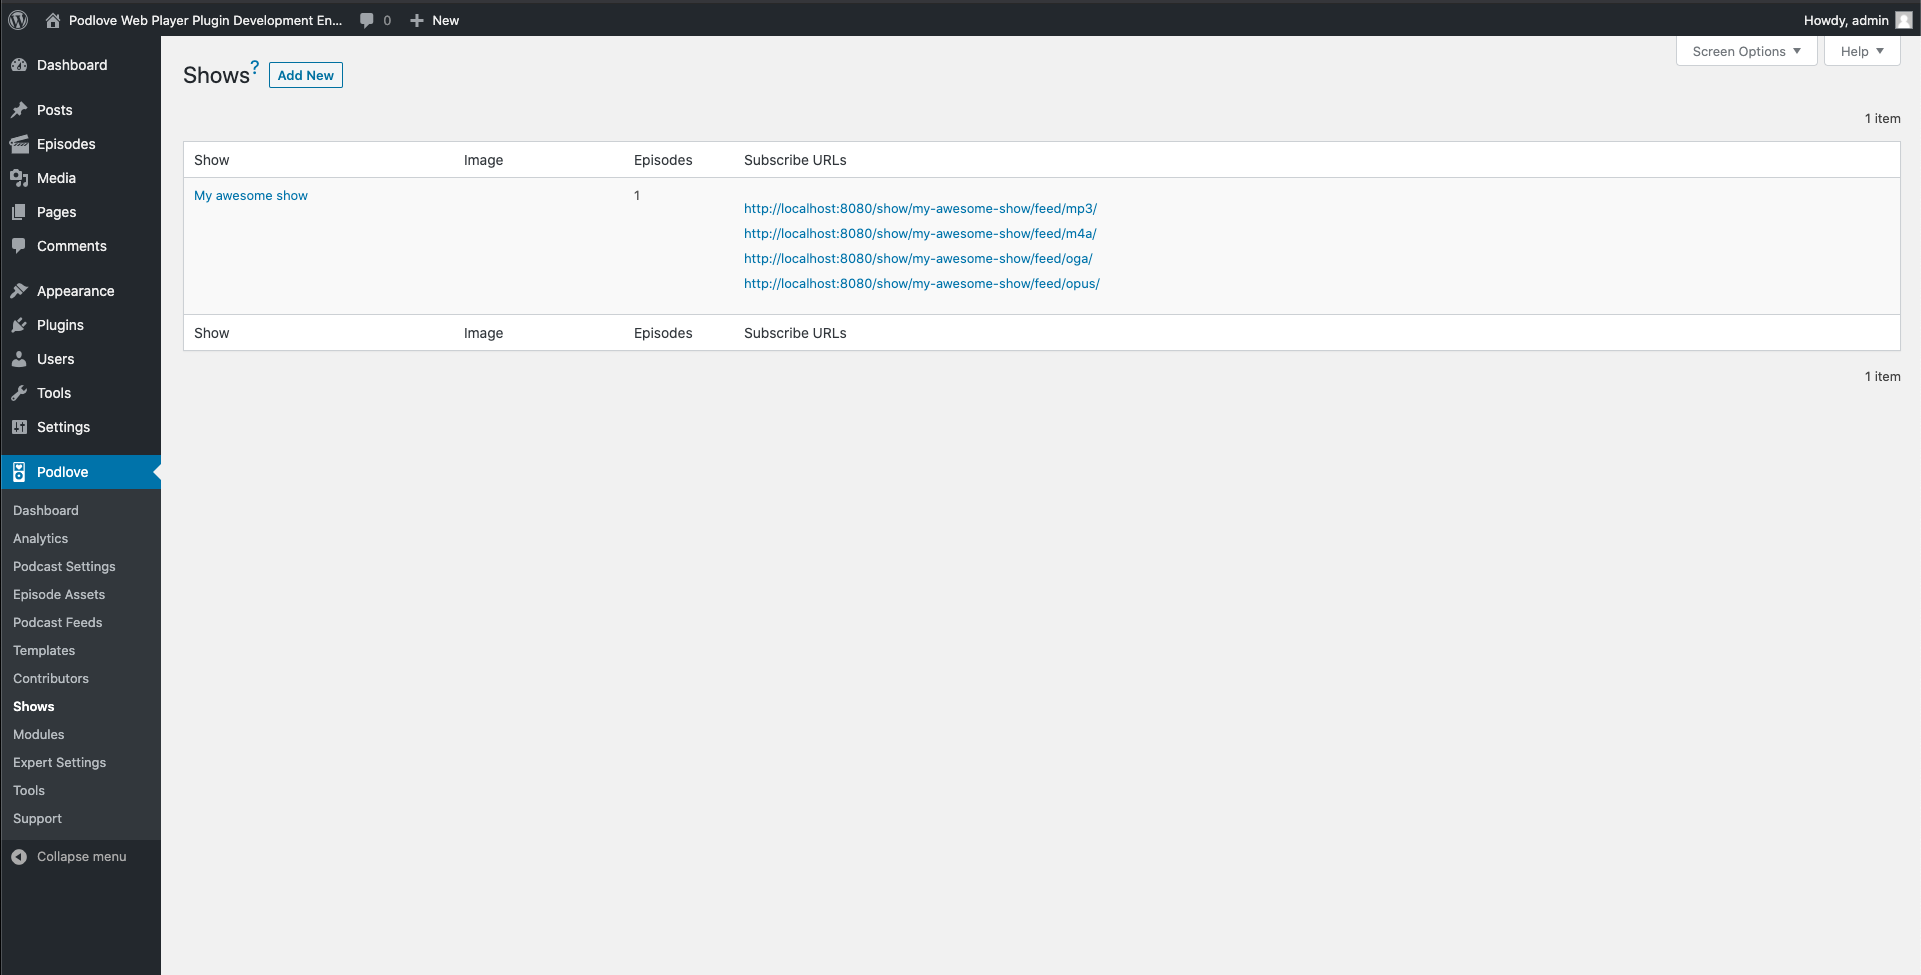Click the Comments icon in the sidebar
The image size is (1921, 975).
(x=19, y=246)
